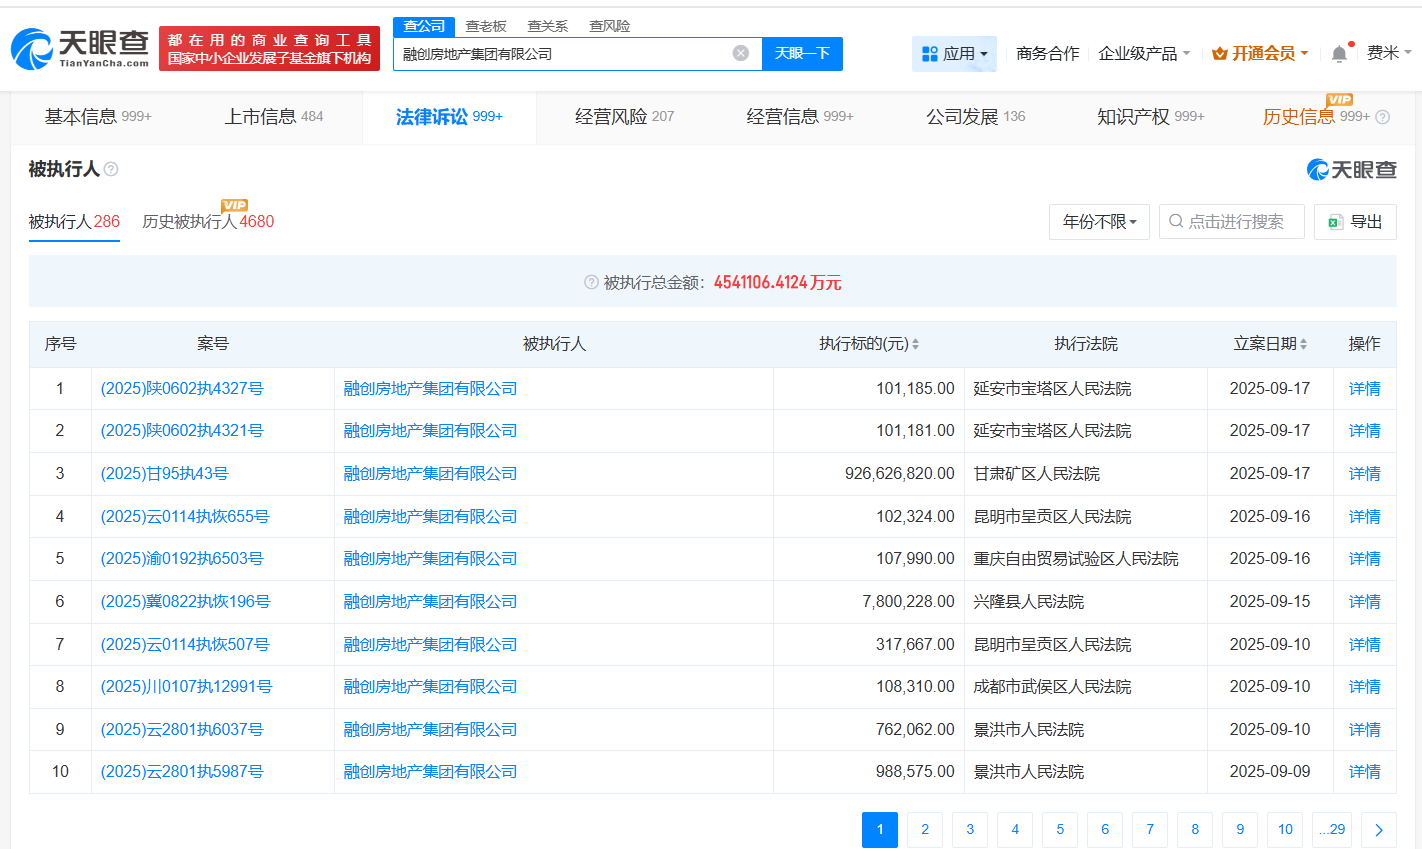Image resolution: width=1422 pixels, height=849 pixels.
Task: Click the 点击进行搜索 search input field
Action: [x=1232, y=221]
